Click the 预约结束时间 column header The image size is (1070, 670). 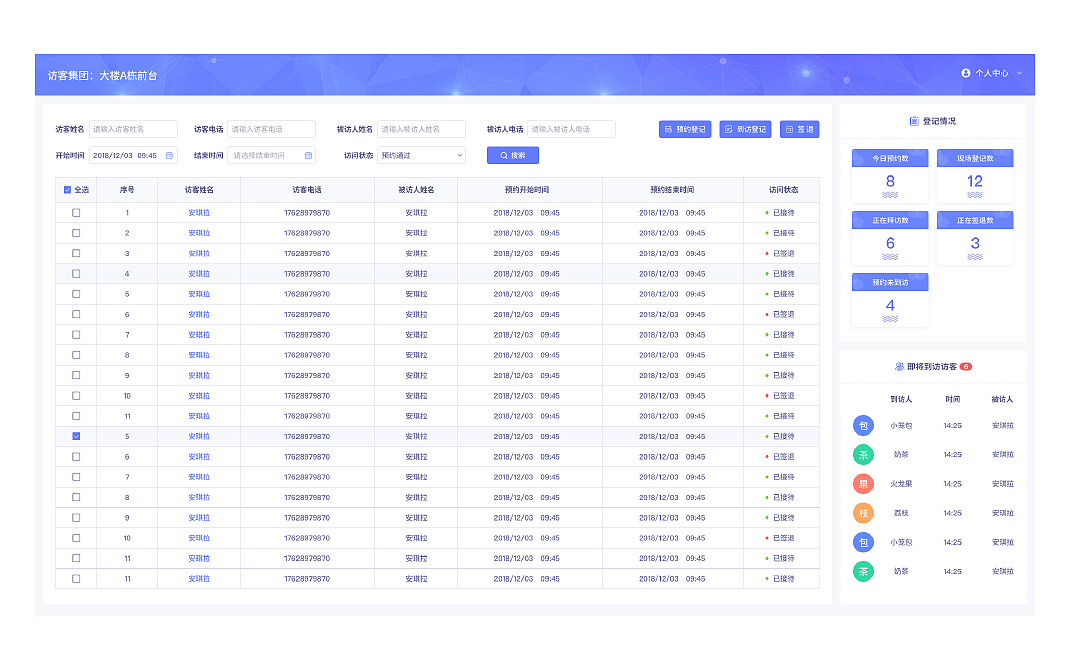click(672, 190)
